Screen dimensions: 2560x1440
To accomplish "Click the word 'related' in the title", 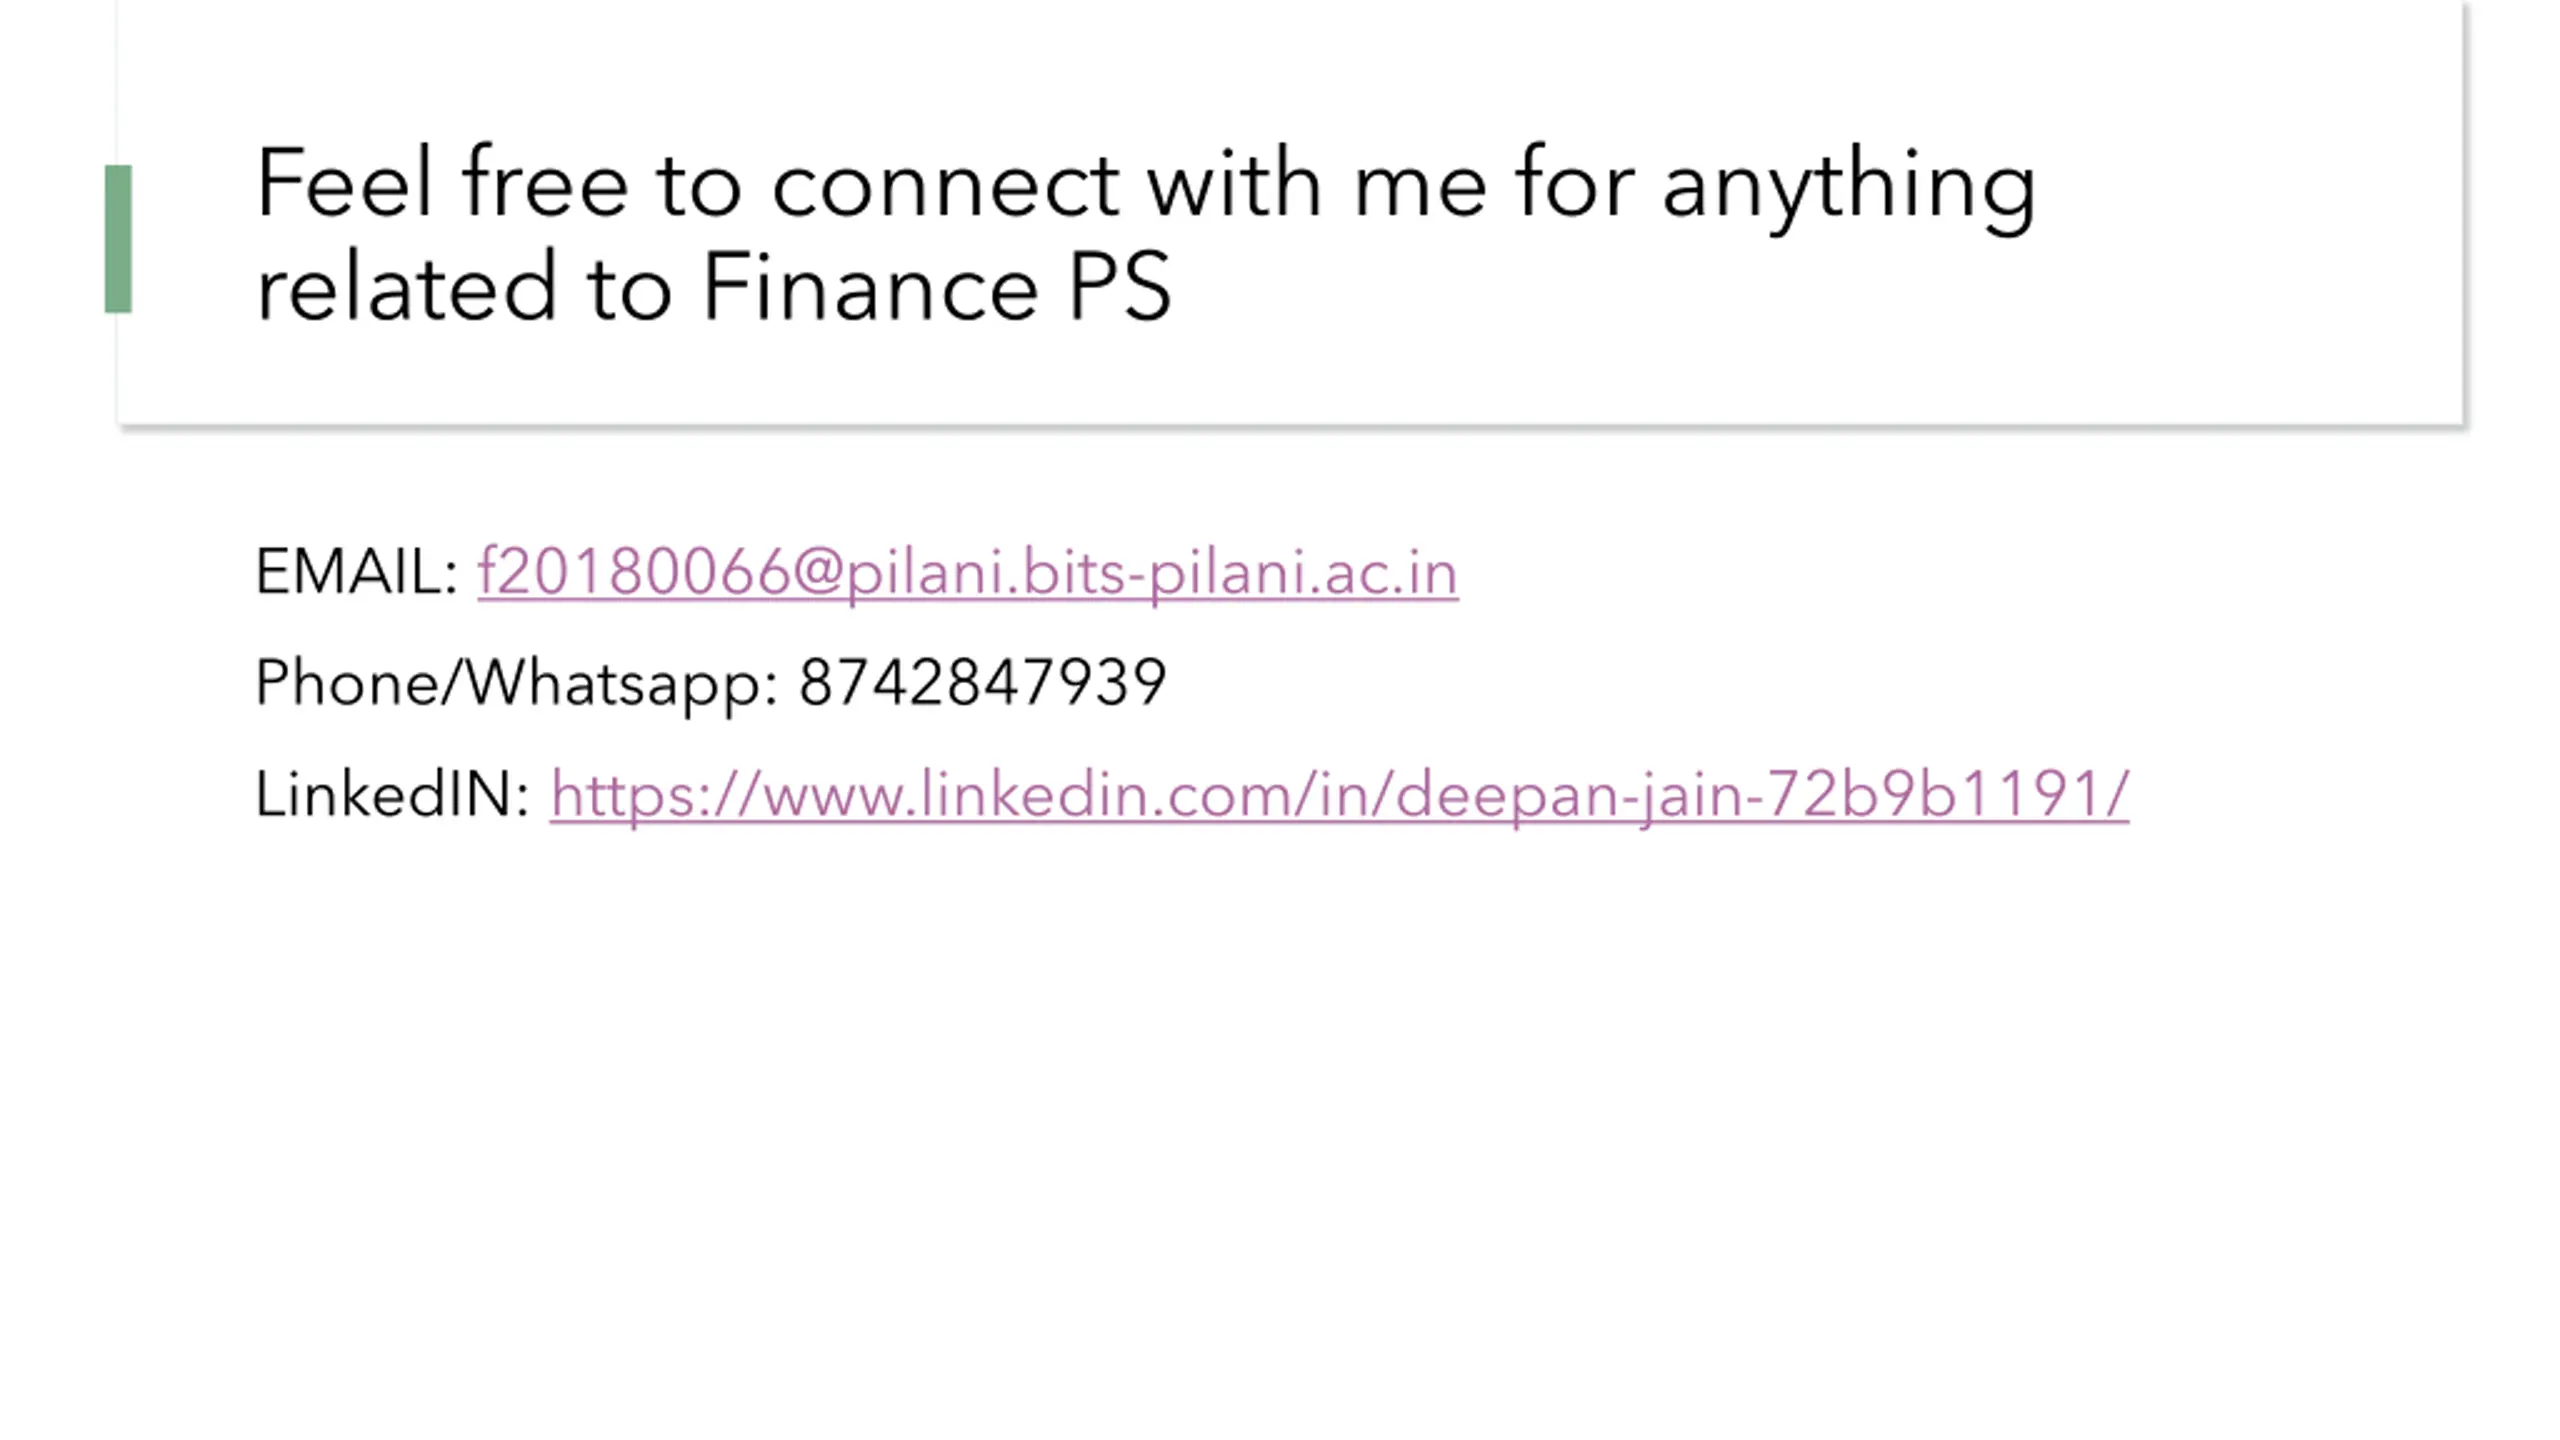I will coord(405,287).
